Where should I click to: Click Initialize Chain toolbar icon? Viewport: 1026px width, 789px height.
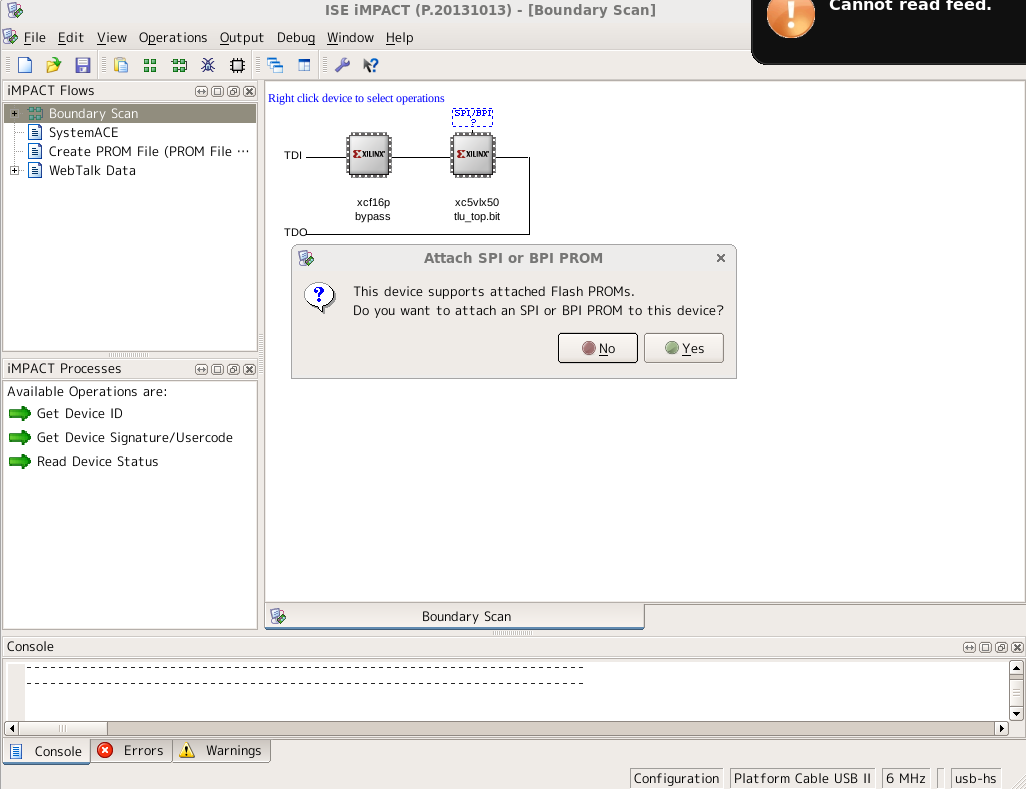point(179,65)
